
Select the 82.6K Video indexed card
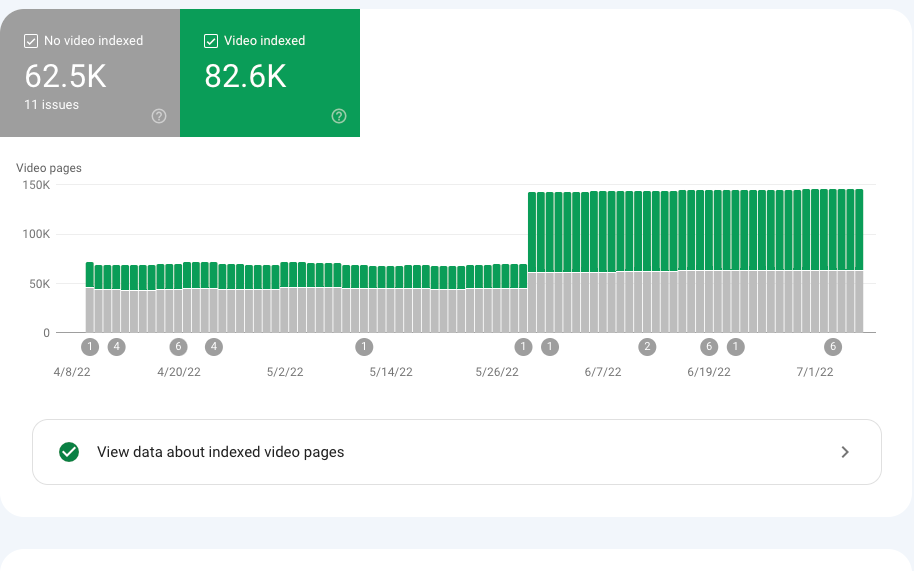click(270, 76)
